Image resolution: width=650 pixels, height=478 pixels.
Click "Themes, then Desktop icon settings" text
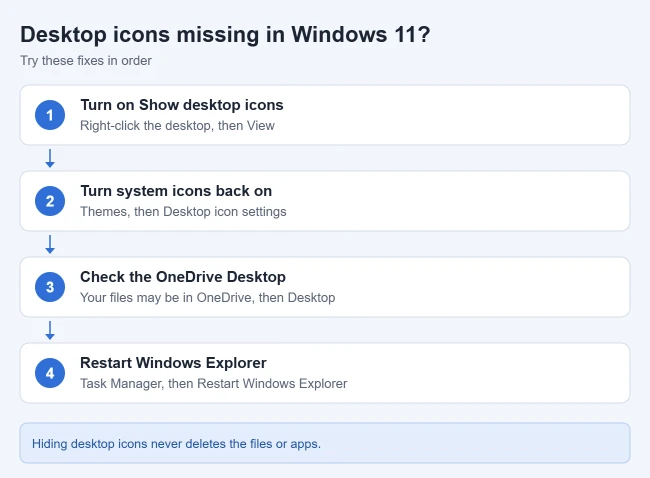183,211
